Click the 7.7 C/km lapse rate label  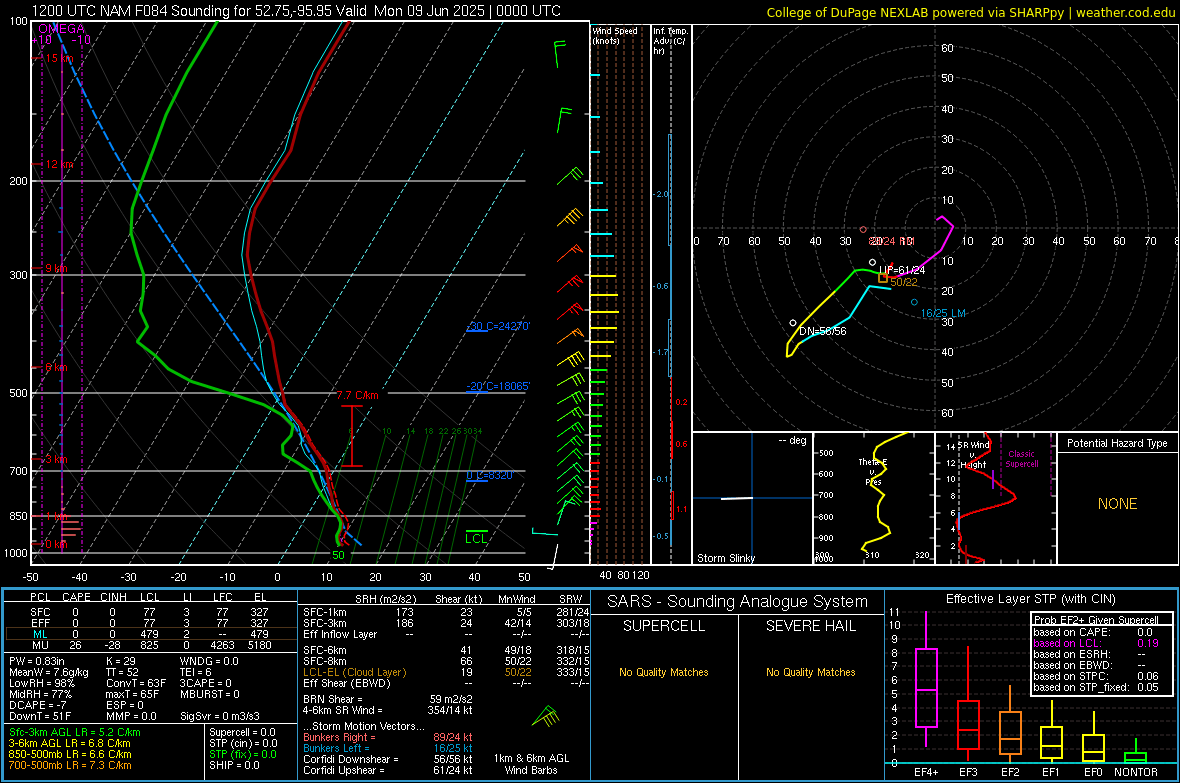point(357,395)
